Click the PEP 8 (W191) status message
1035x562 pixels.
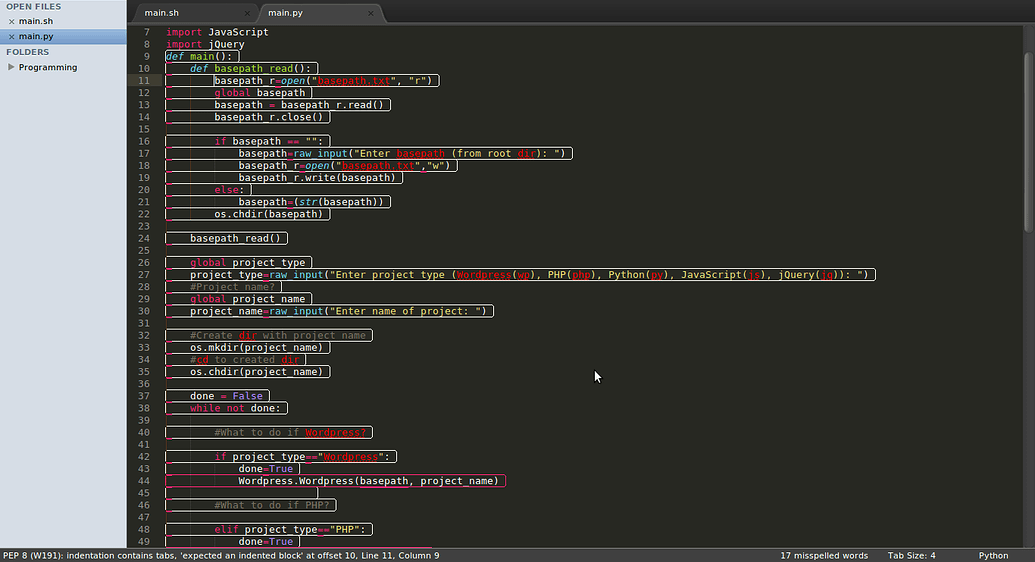tap(221, 555)
